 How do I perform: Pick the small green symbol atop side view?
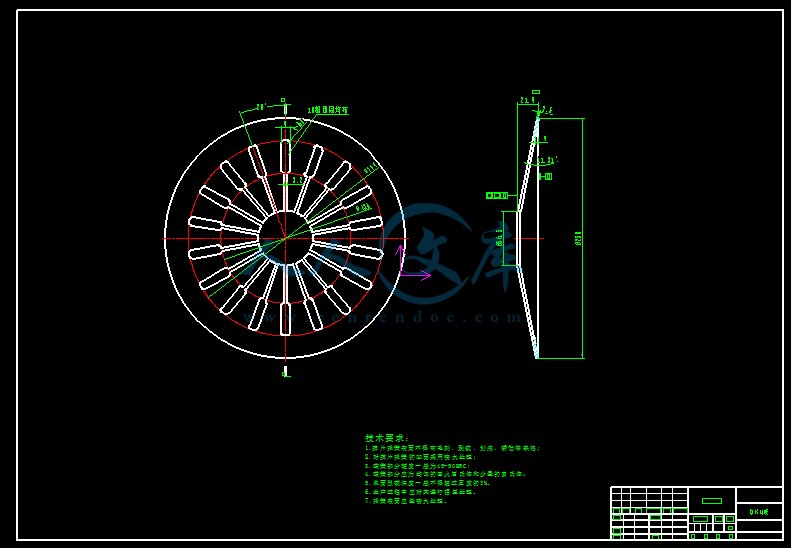pos(536,92)
